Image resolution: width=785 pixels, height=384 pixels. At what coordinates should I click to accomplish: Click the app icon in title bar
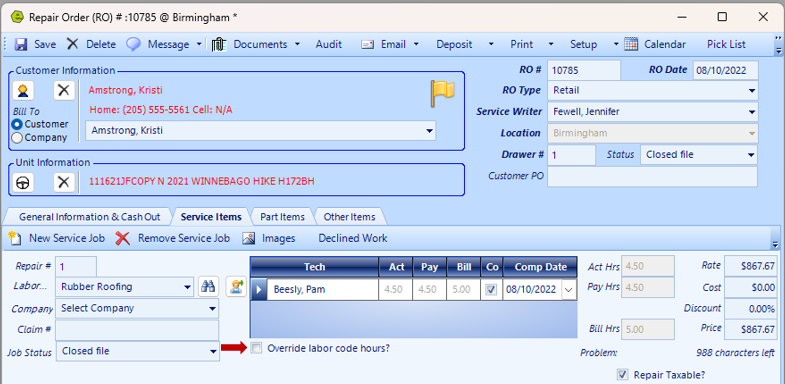pyautogui.click(x=17, y=17)
